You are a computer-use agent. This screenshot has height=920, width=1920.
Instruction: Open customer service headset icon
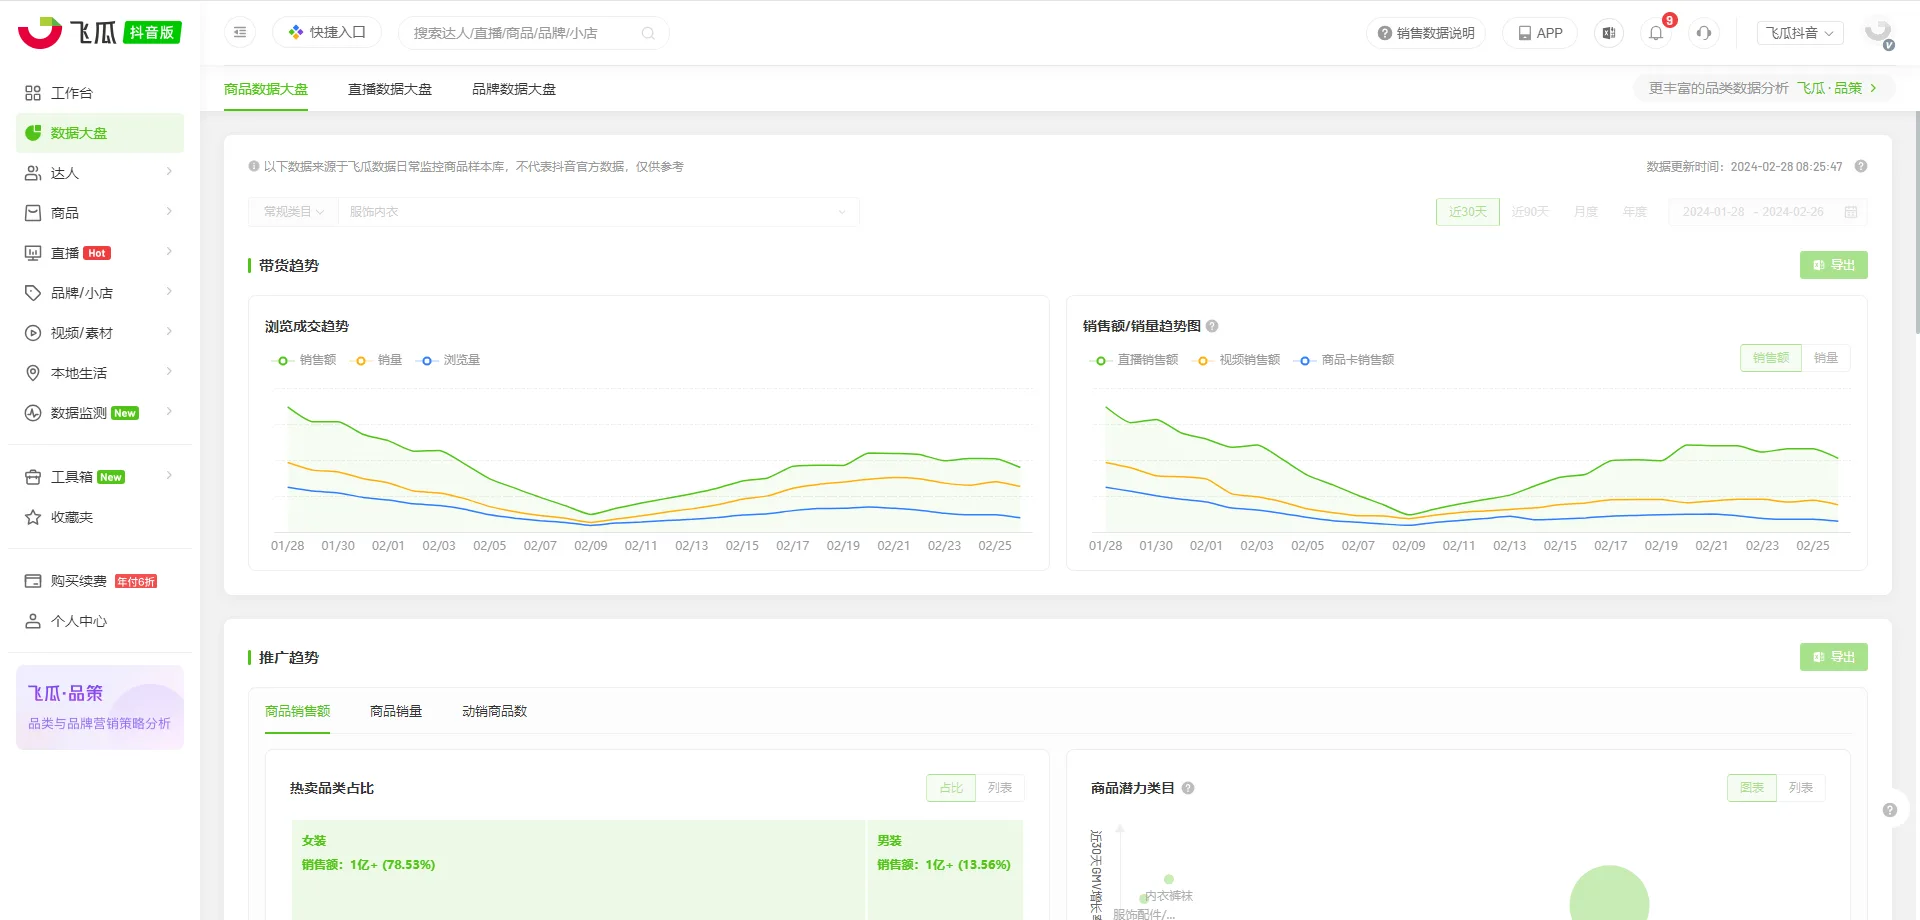tap(1704, 33)
